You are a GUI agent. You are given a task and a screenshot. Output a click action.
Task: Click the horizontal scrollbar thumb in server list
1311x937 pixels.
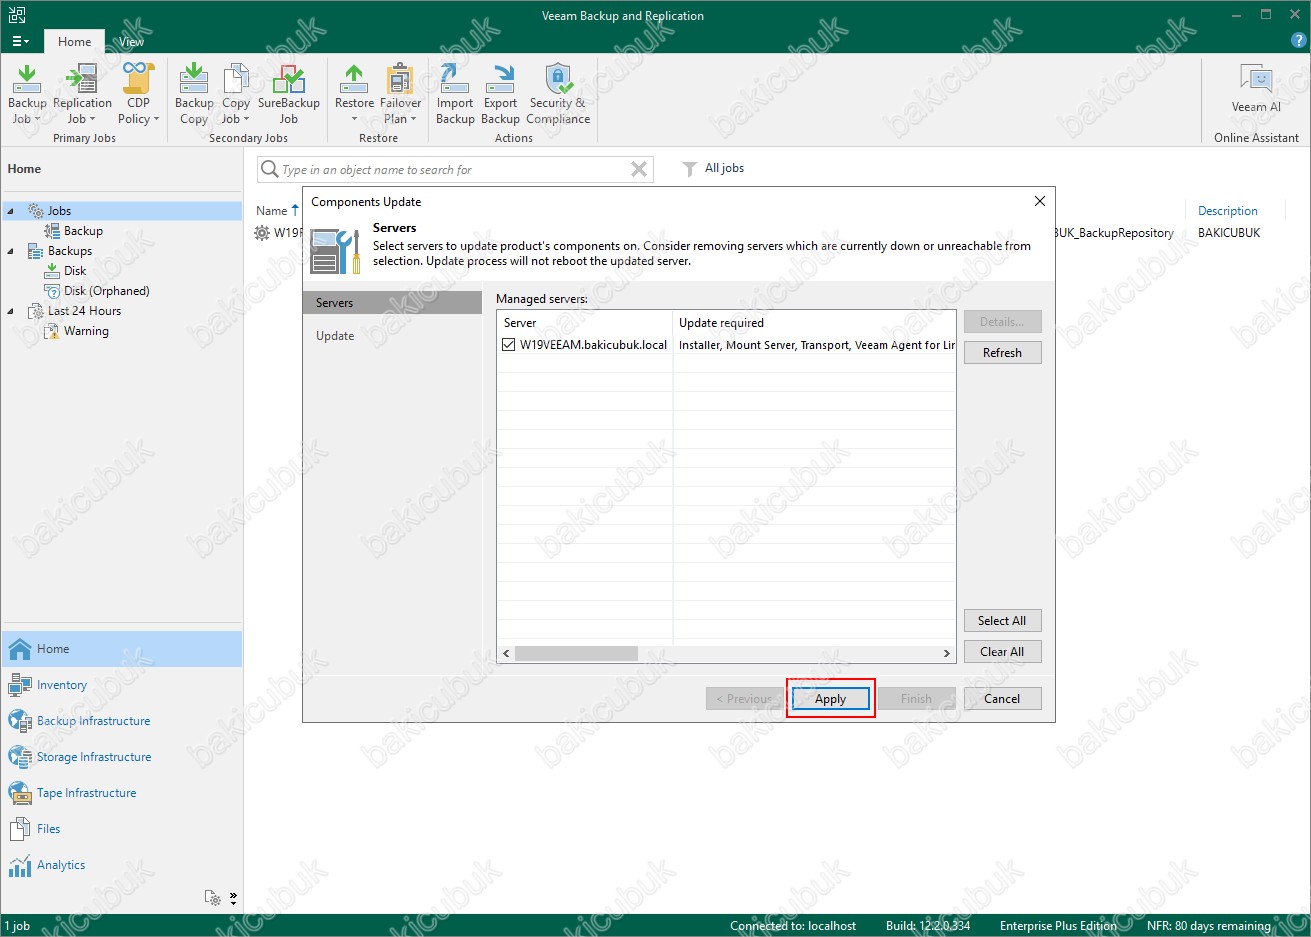576,653
